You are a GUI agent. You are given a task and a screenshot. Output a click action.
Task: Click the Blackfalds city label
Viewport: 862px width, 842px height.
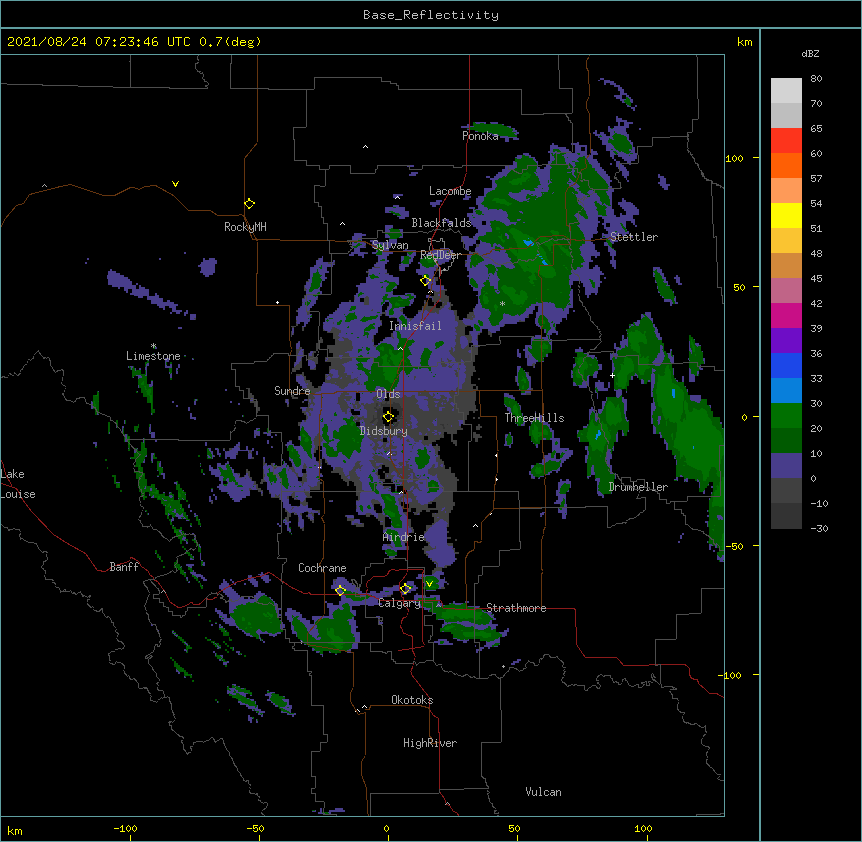click(x=441, y=223)
